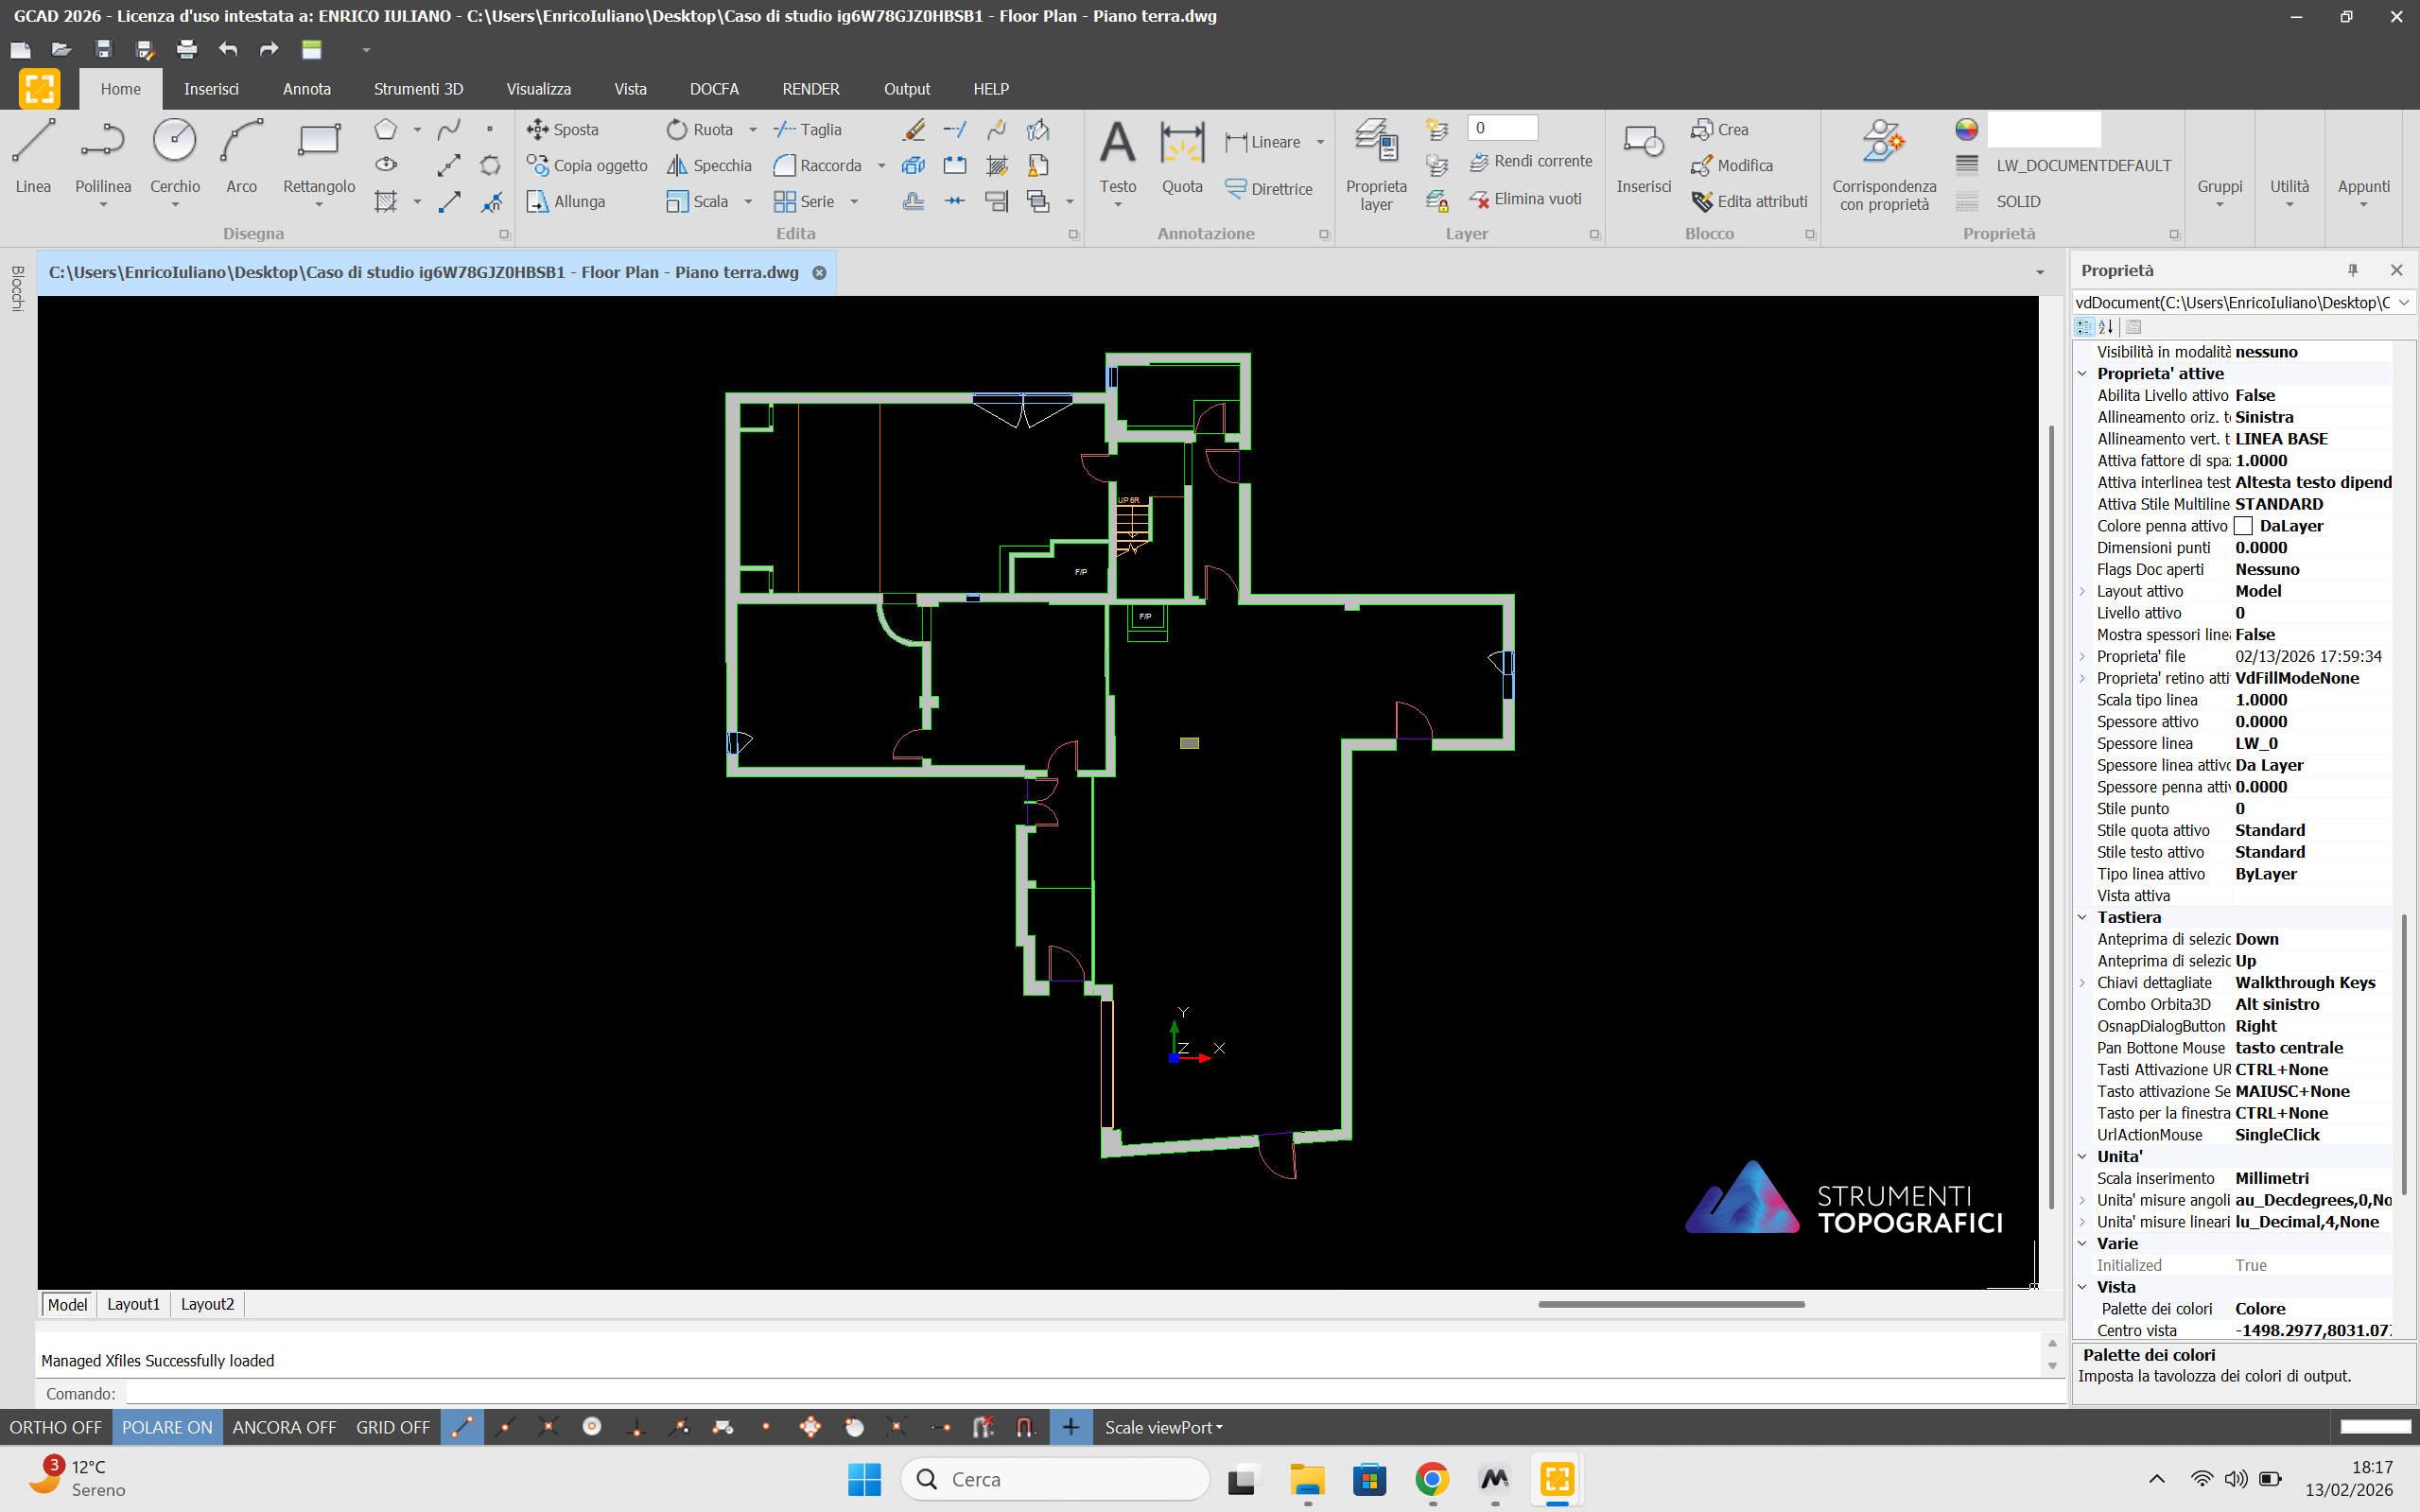Open the Annota ribbon tab
Image resolution: width=2420 pixels, height=1512 pixels.
pyautogui.click(x=307, y=89)
